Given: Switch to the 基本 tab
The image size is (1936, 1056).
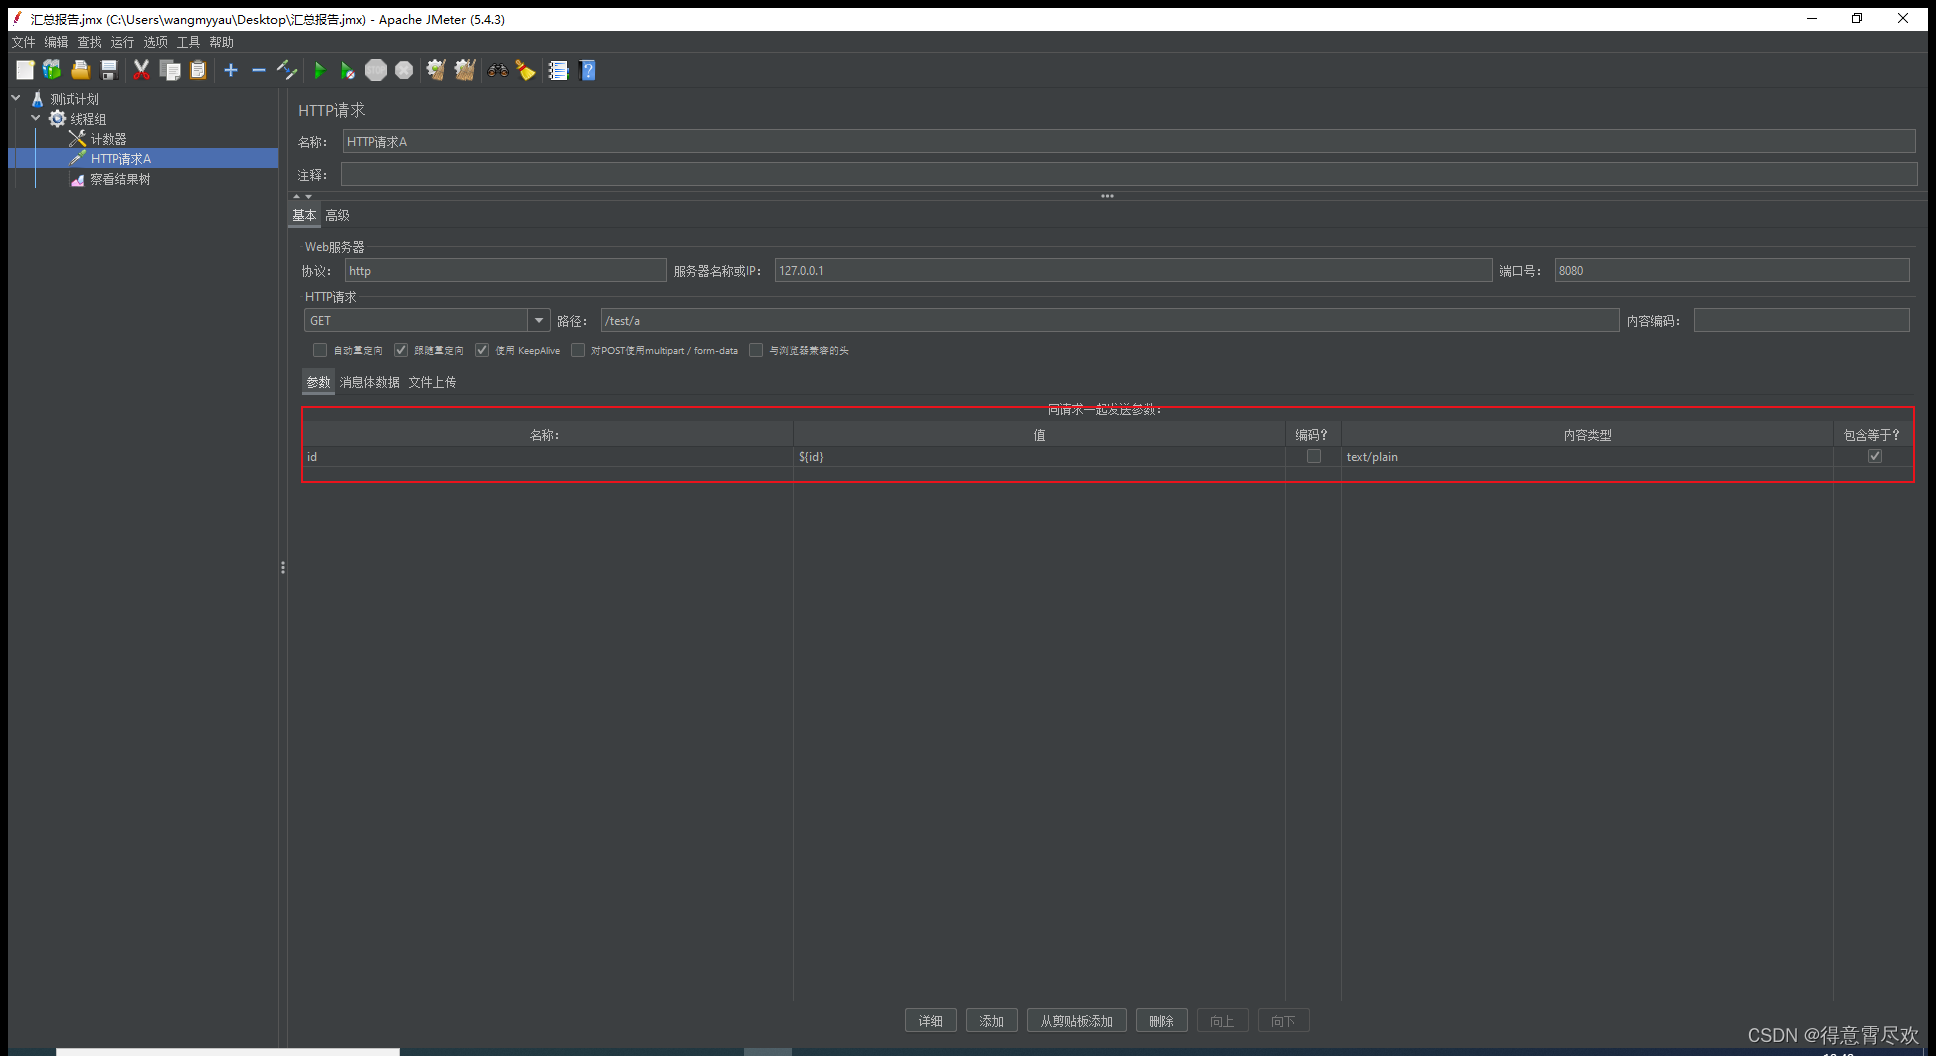Looking at the screenshot, I should pos(304,215).
